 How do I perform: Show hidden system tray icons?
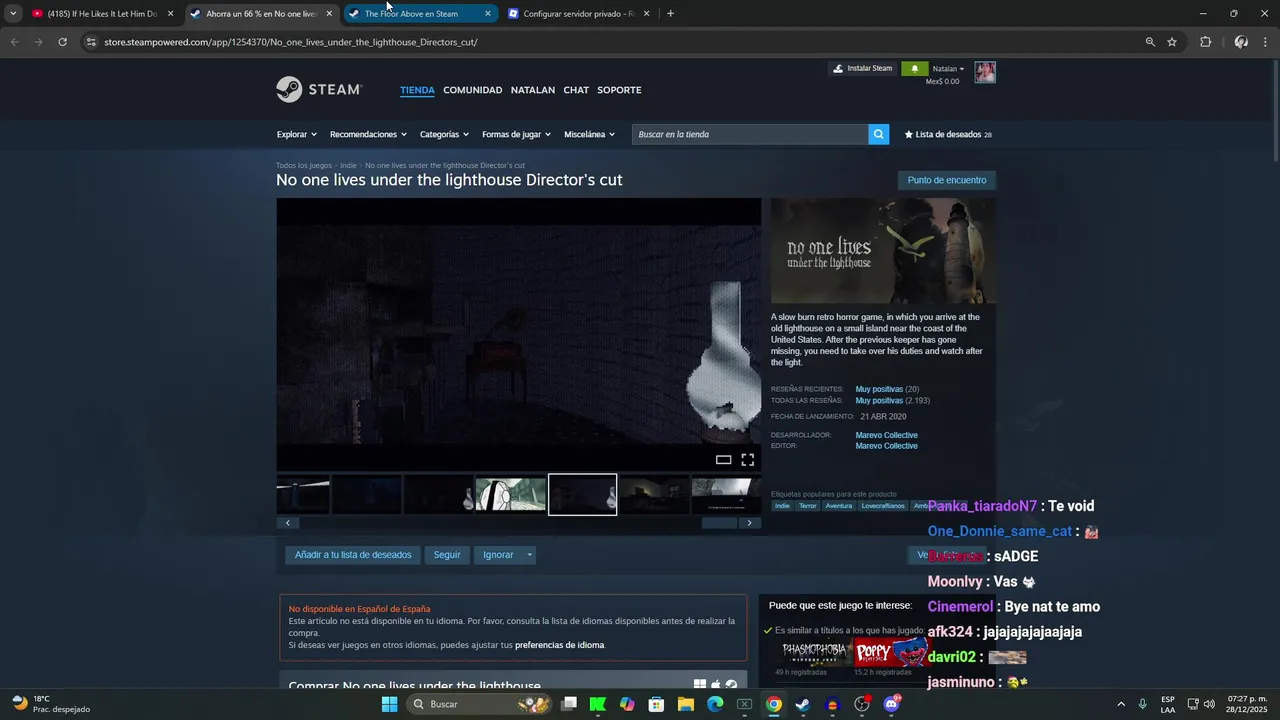click(x=1120, y=704)
